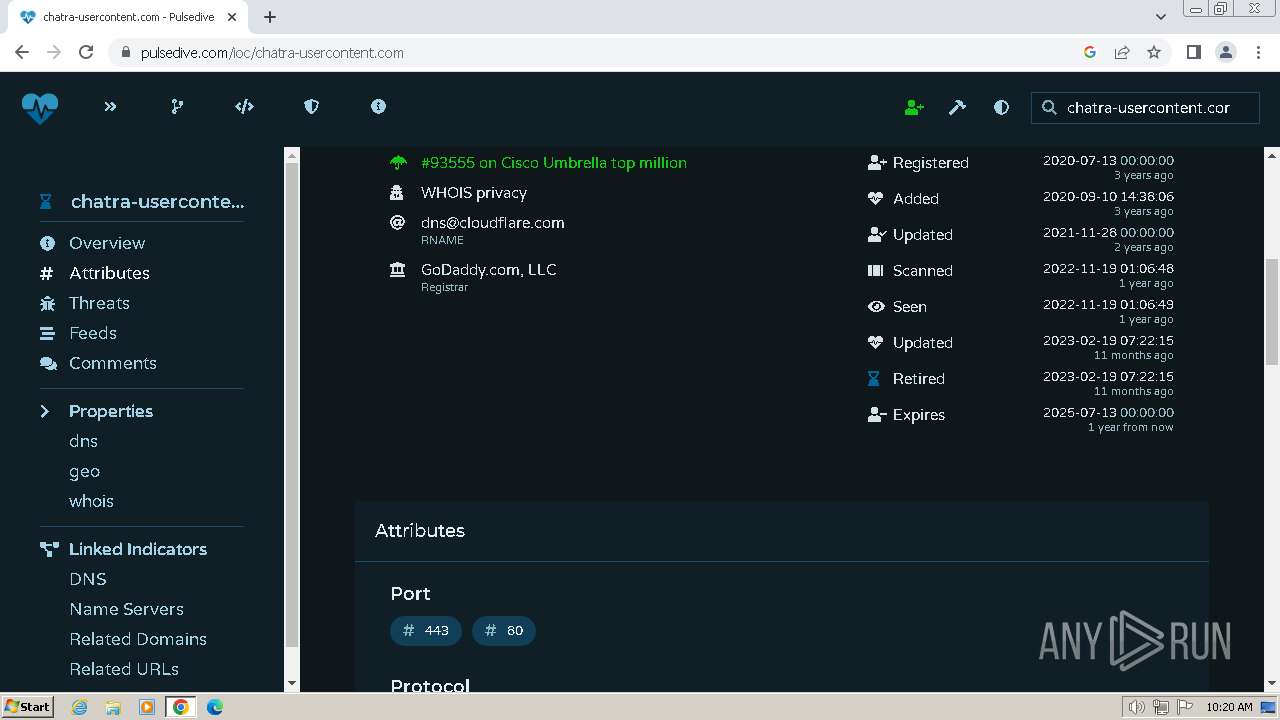The height and width of the screenshot is (720, 1280).
Task: Click the Registered user icon
Action: pos(877,162)
